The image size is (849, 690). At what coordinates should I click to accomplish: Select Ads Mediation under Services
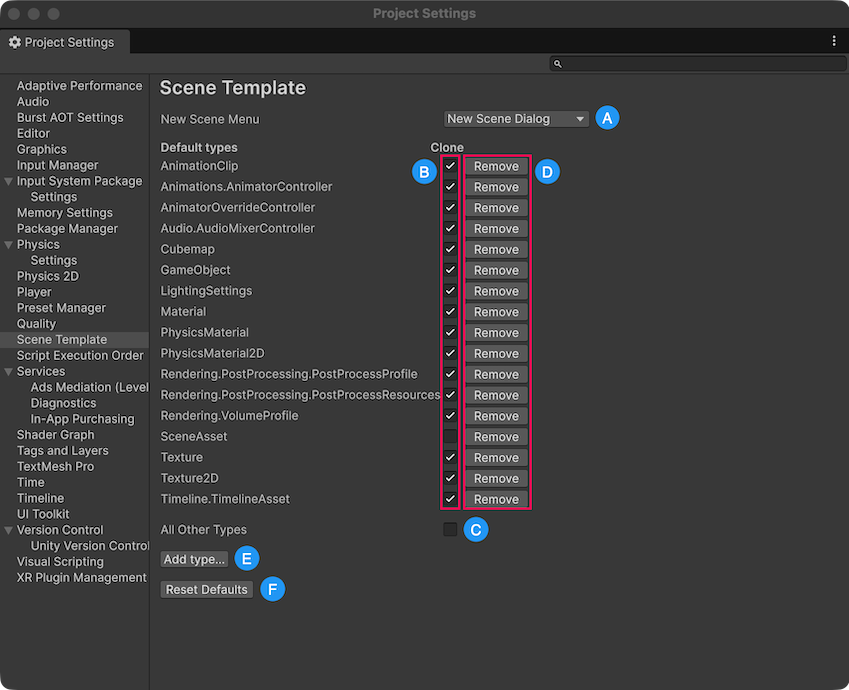click(x=89, y=387)
